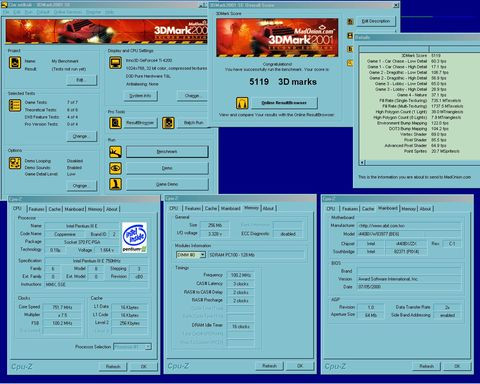Click the Core Speed value field
The image size is (480, 384).
[62, 307]
